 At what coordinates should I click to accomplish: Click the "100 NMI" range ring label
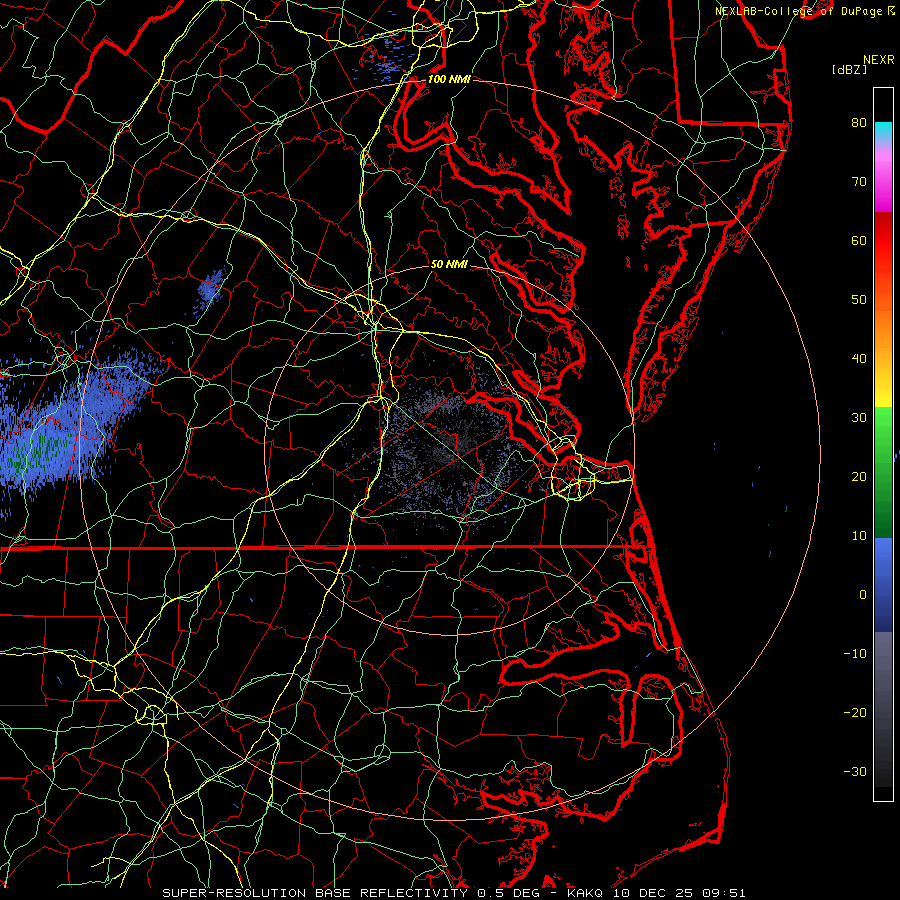pos(449,79)
